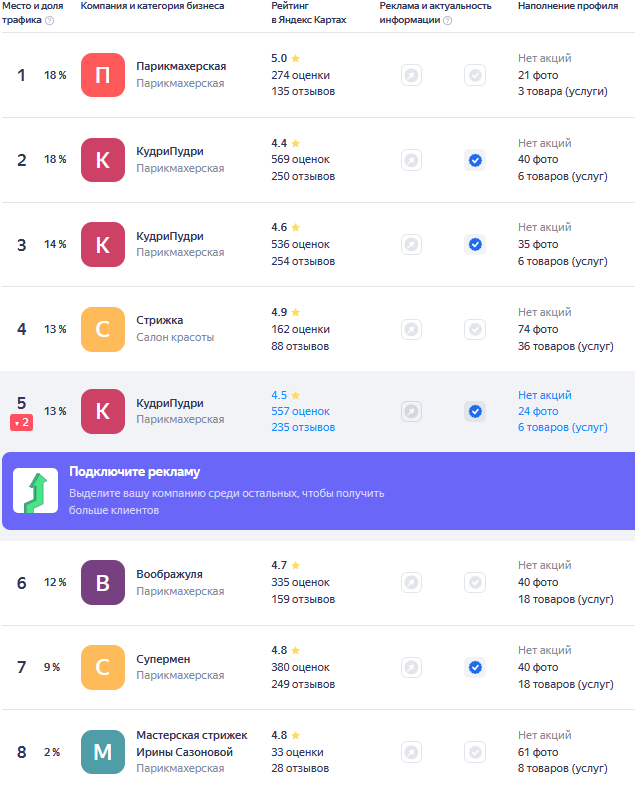Screen dimensions: 635x790
Task: Open the '24 фото' link for КудриПудри
Action: [x=538, y=411]
